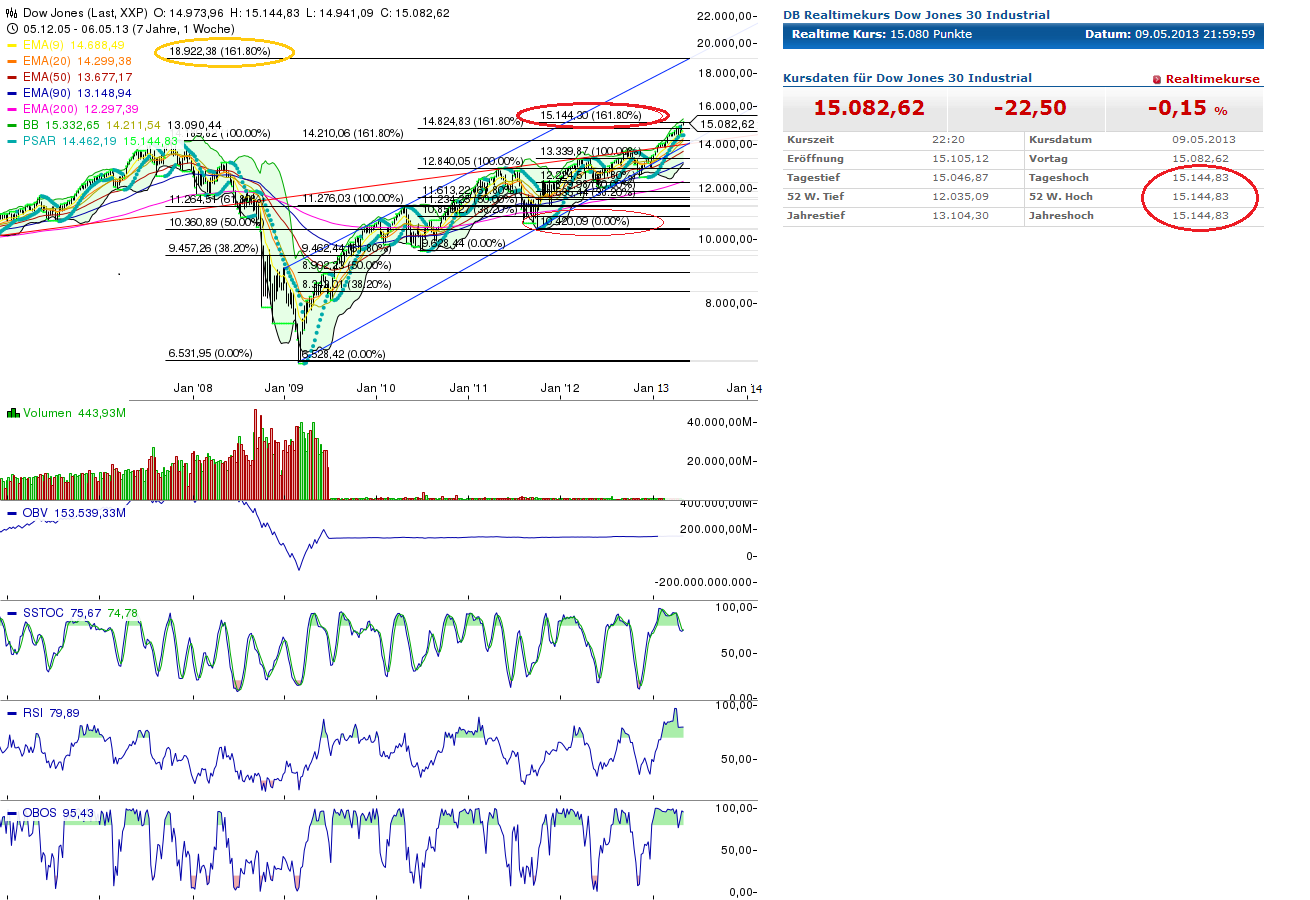Image resolution: width=1310 pixels, height=900 pixels.
Task: Click the current price flag on chart axis
Action: tap(726, 125)
